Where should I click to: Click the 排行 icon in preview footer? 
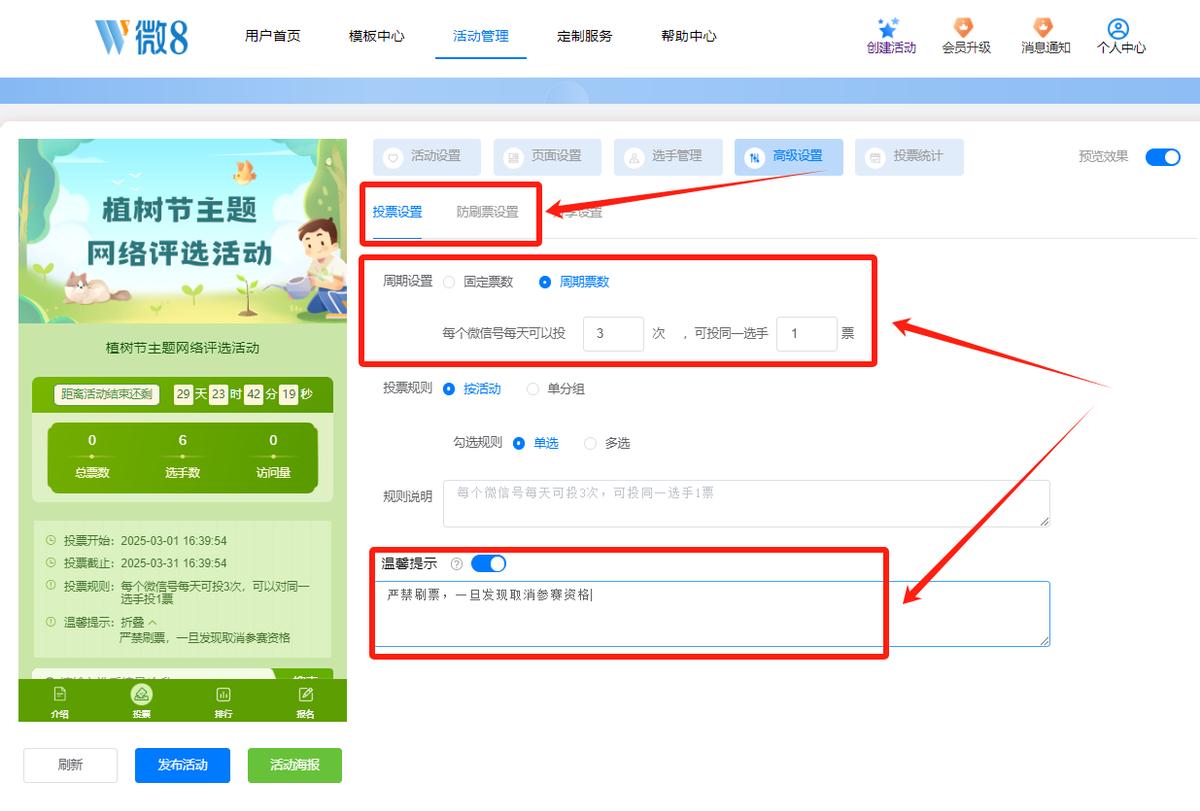pyautogui.click(x=224, y=694)
